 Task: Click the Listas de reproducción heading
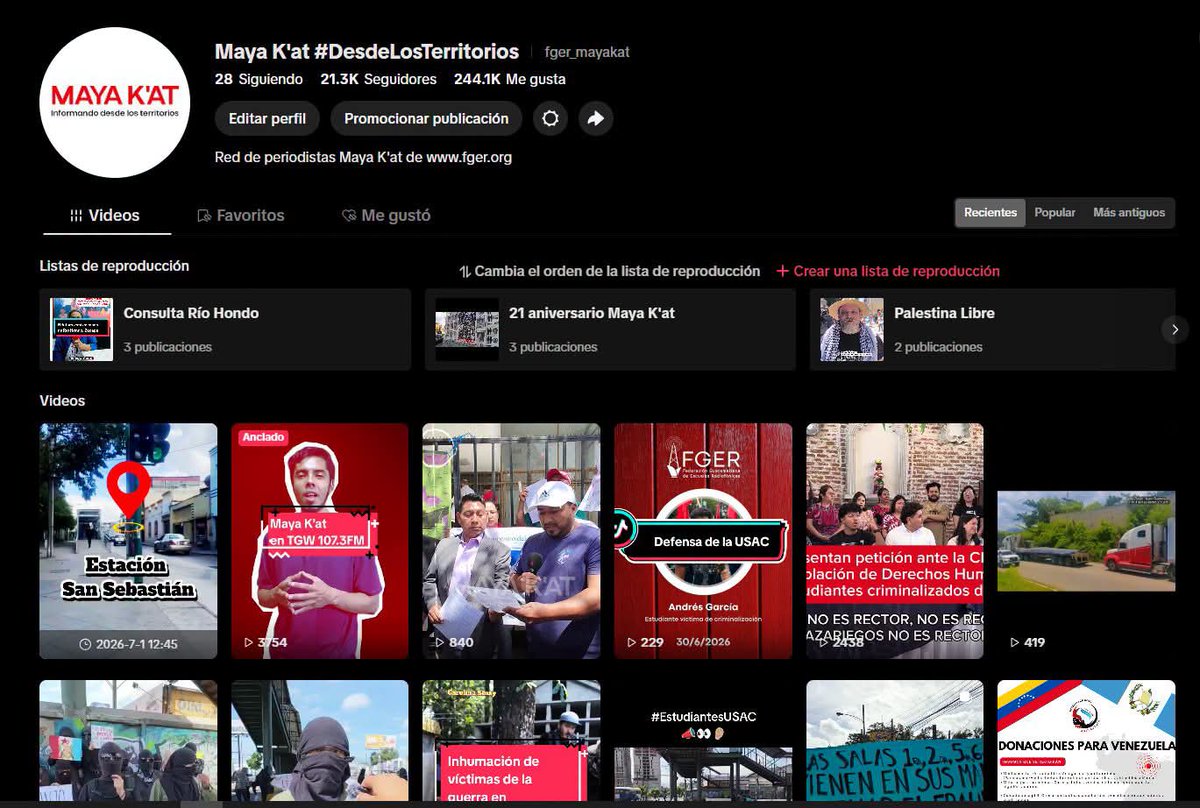click(114, 266)
